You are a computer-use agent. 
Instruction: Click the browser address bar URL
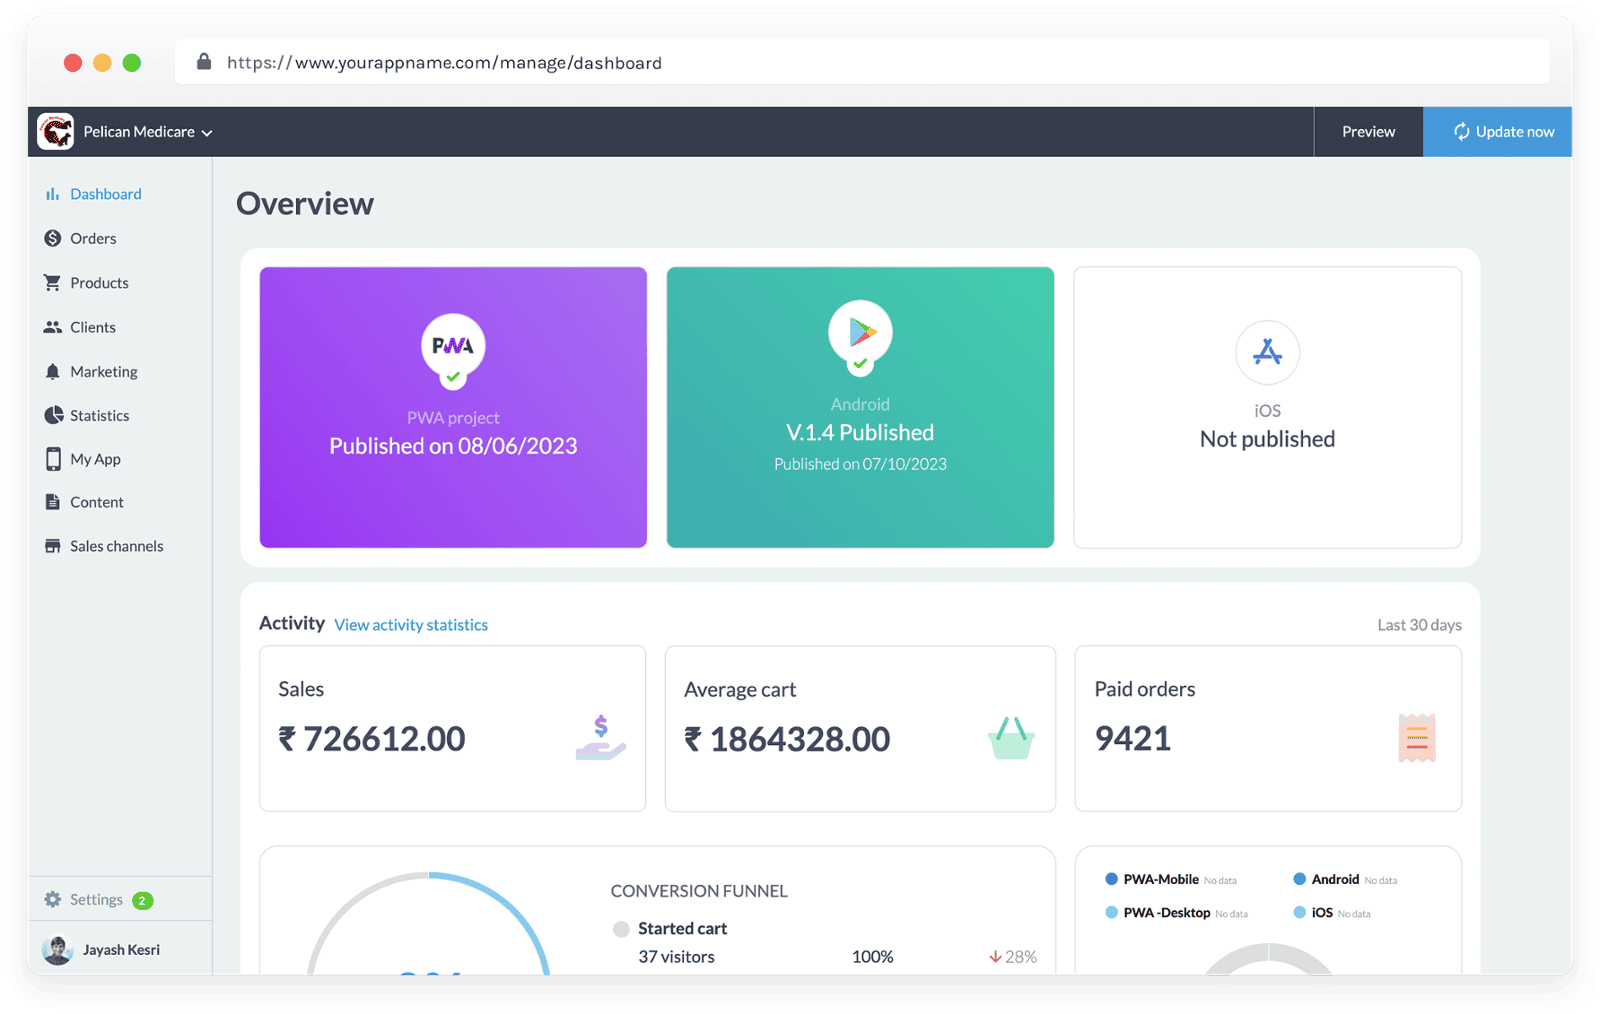click(444, 63)
